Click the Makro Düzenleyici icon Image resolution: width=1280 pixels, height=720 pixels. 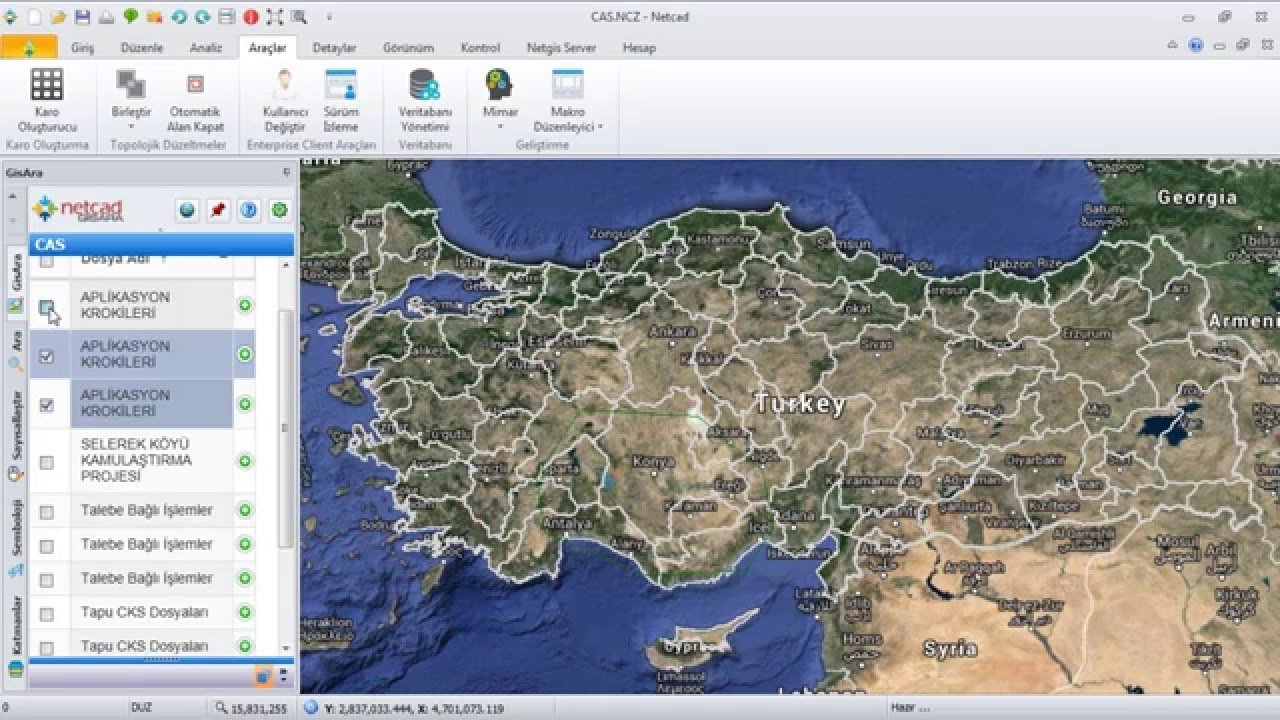coord(567,85)
